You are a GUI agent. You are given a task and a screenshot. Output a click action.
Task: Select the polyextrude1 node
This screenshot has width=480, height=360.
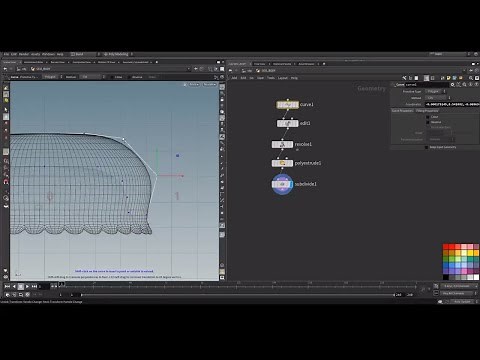[x=282, y=163]
